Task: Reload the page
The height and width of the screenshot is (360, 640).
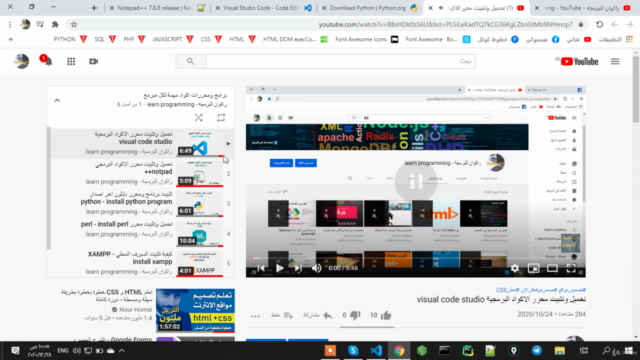Action: pos(599,24)
